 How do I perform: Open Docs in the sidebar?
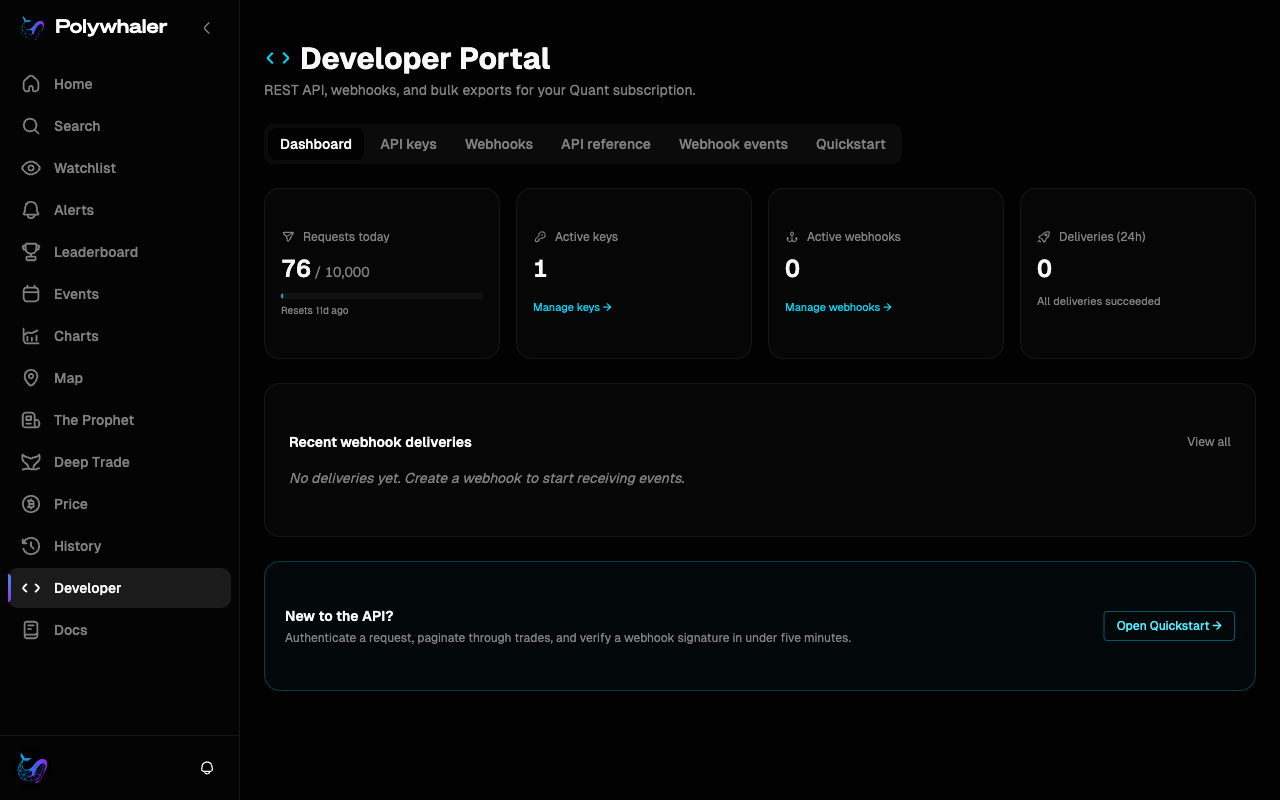tap(119, 630)
